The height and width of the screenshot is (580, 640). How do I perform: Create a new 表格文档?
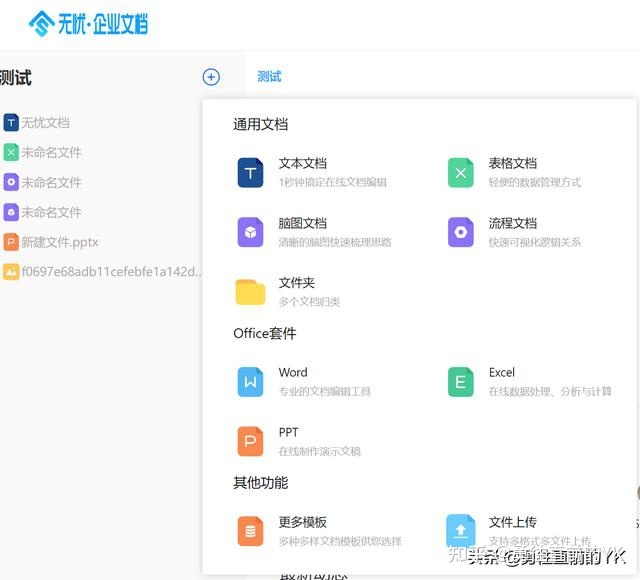pyautogui.click(x=513, y=163)
